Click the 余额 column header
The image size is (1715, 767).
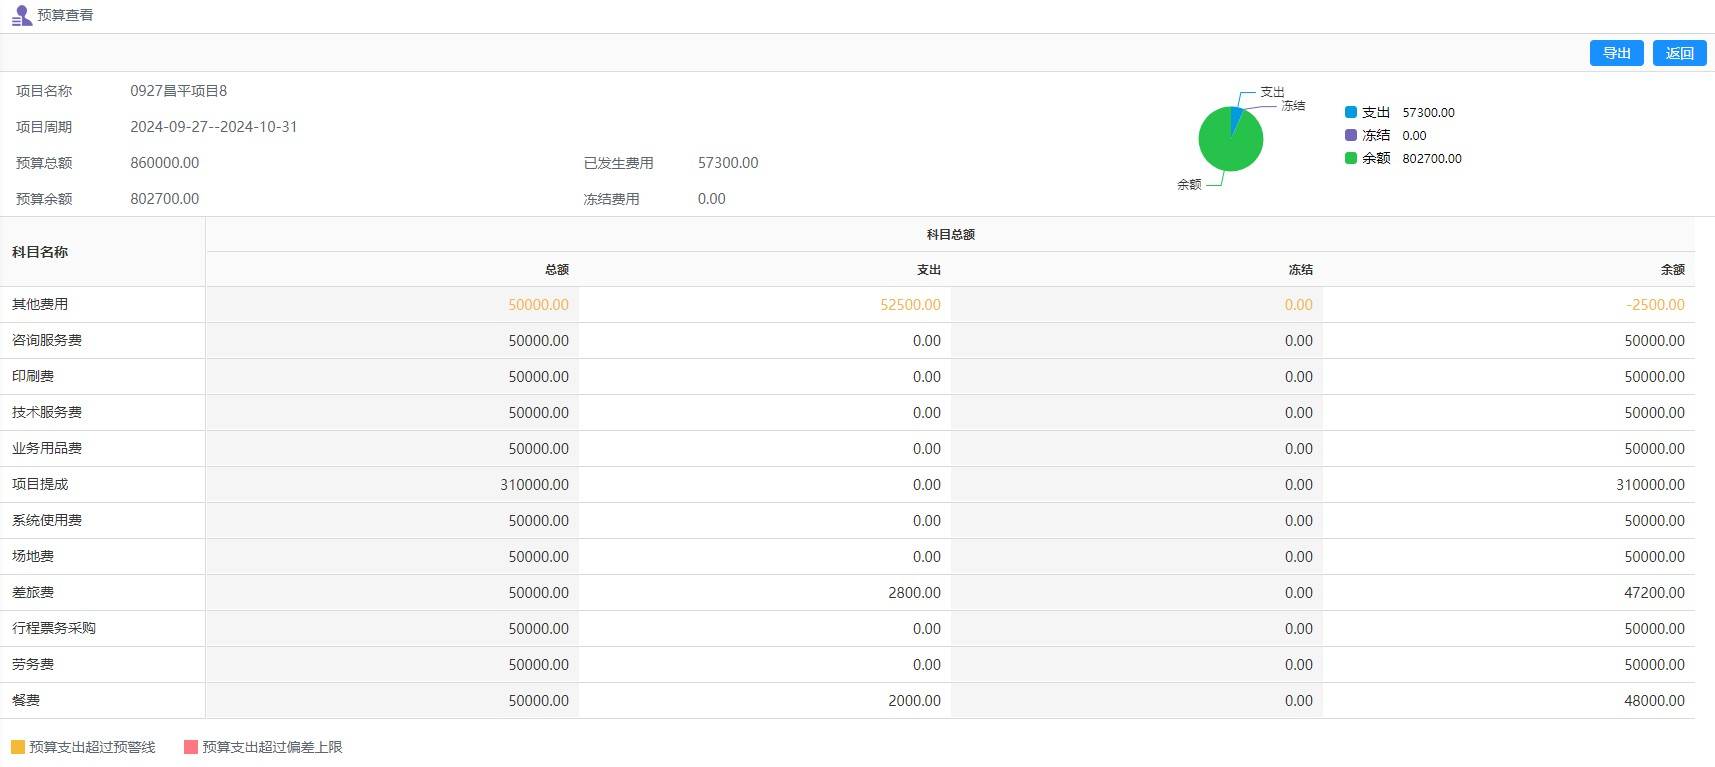click(1672, 270)
